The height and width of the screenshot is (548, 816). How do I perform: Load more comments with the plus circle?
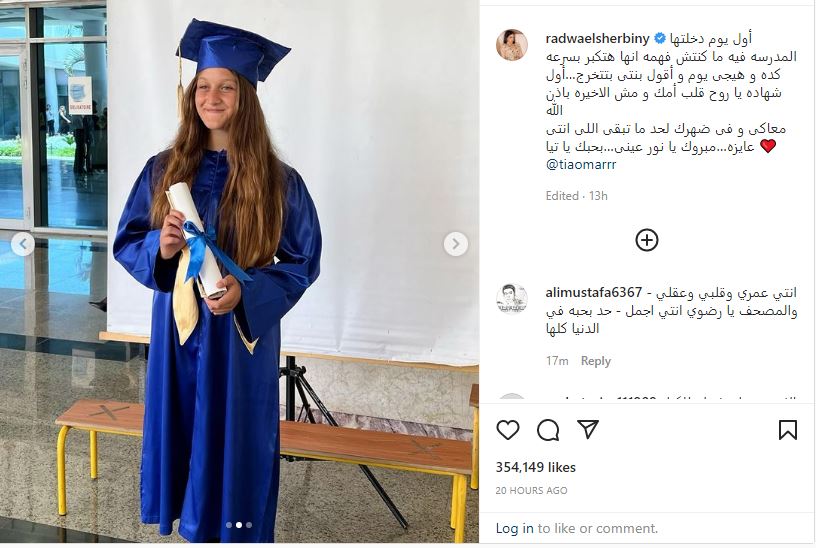(x=647, y=240)
